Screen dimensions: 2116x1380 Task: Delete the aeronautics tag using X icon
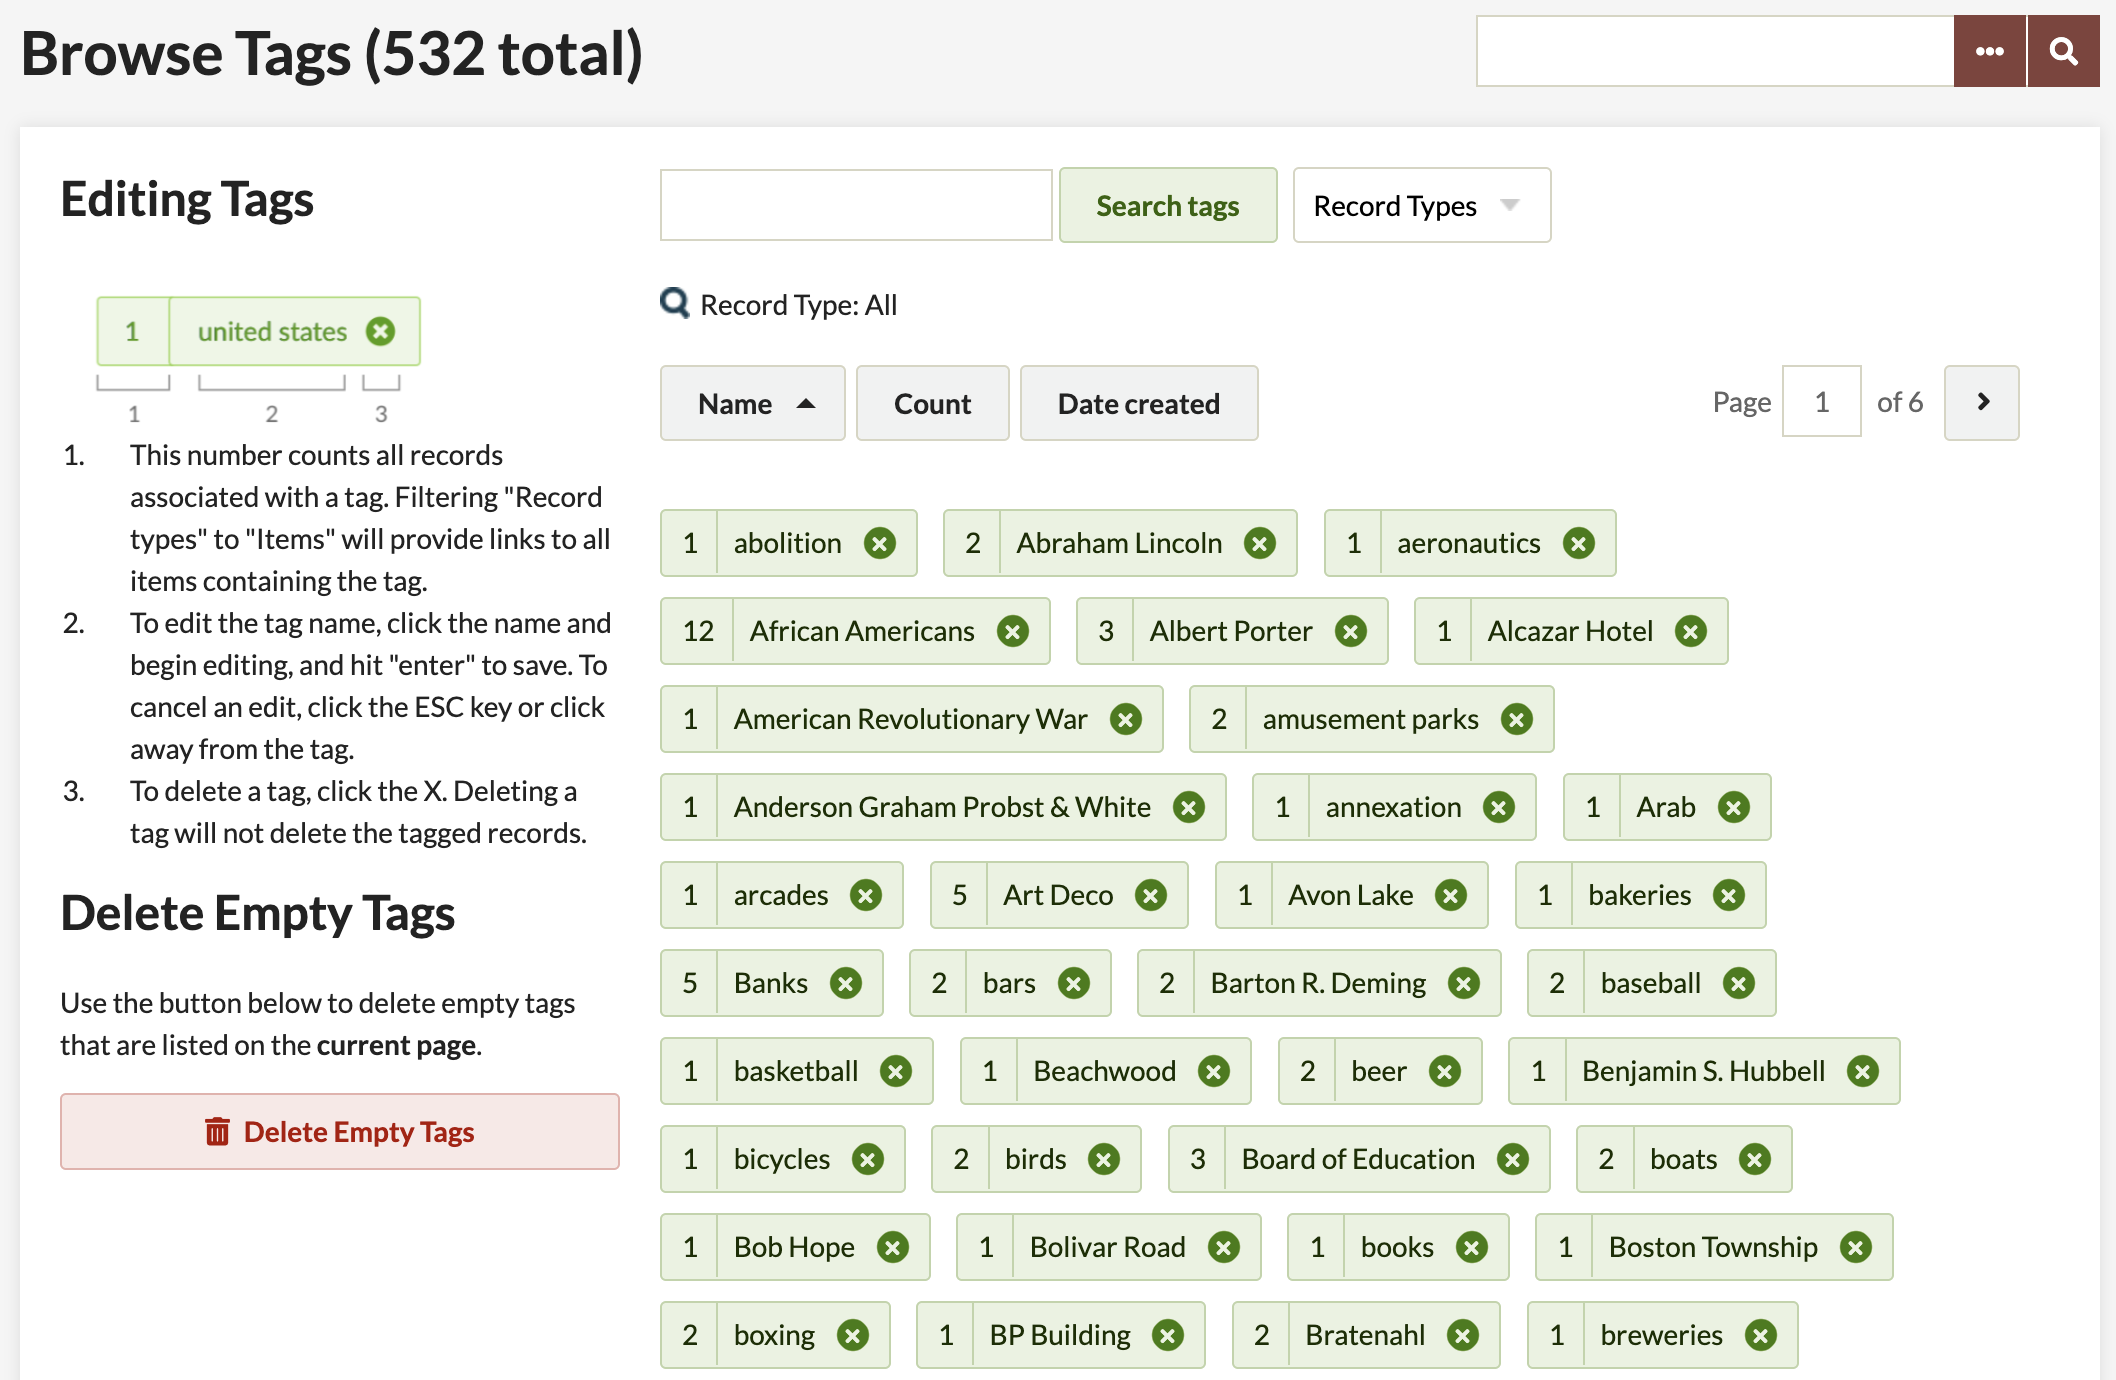pos(1579,543)
